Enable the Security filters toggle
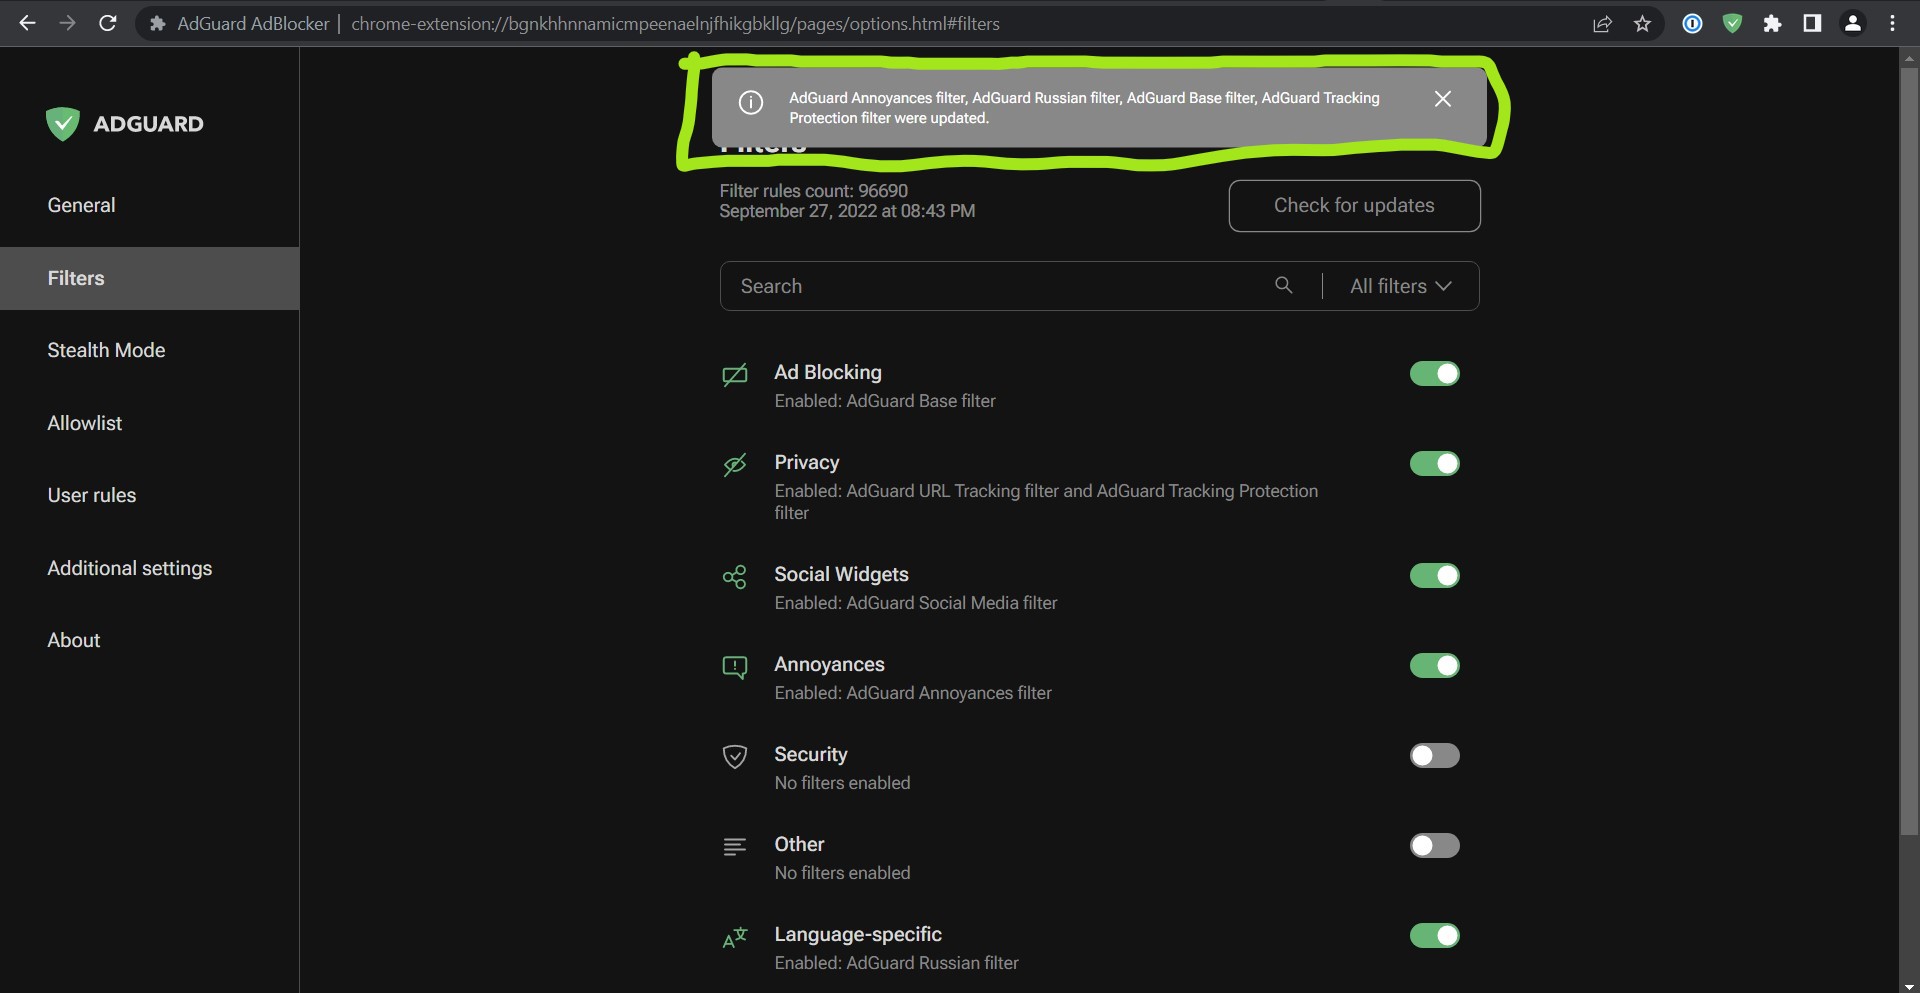Viewport: 1920px width, 993px height. click(x=1434, y=755)
